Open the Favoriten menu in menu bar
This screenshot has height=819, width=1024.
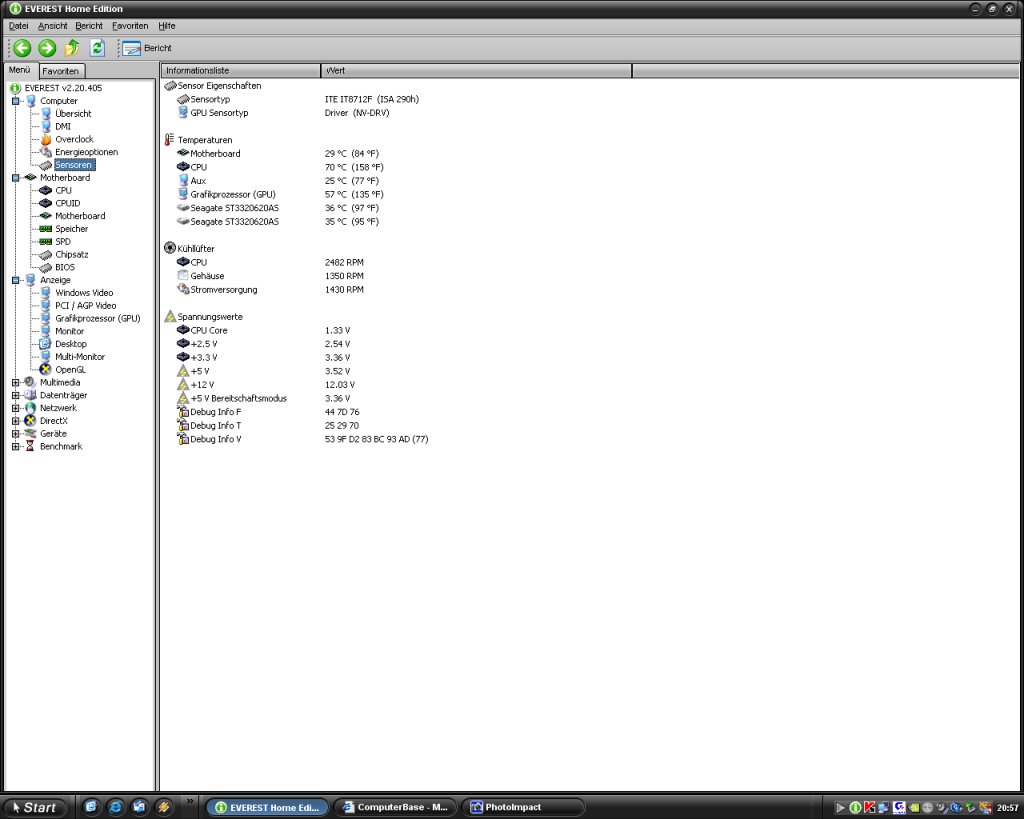[130, 26]
